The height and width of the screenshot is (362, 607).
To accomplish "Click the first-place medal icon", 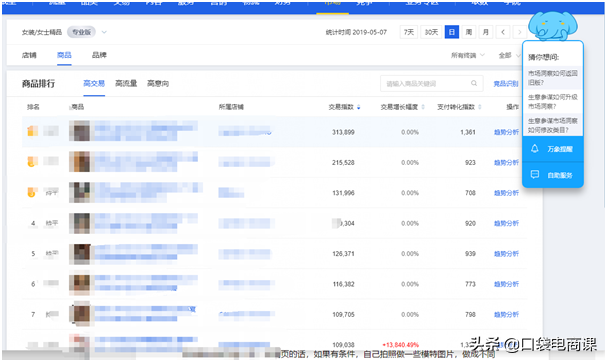I will point(33,131).
